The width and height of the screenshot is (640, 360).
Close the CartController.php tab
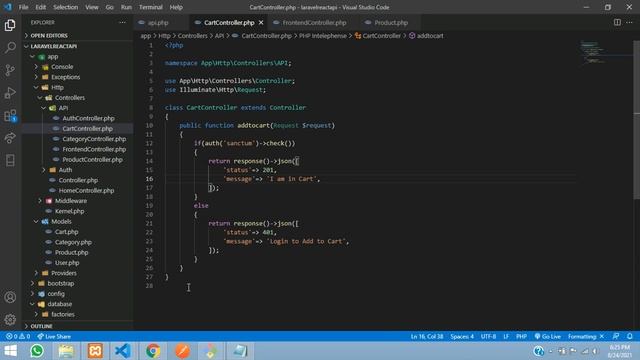pos(261,22)
